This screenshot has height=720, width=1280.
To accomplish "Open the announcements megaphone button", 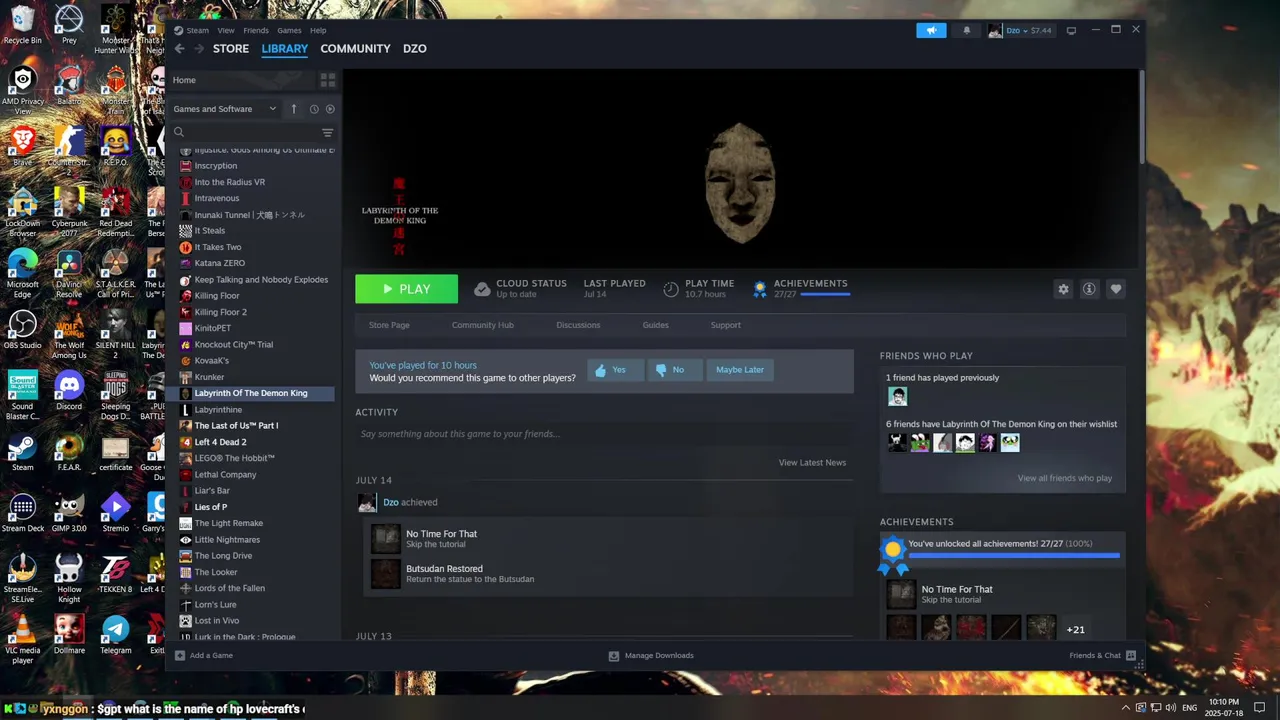I will point(931,30).
